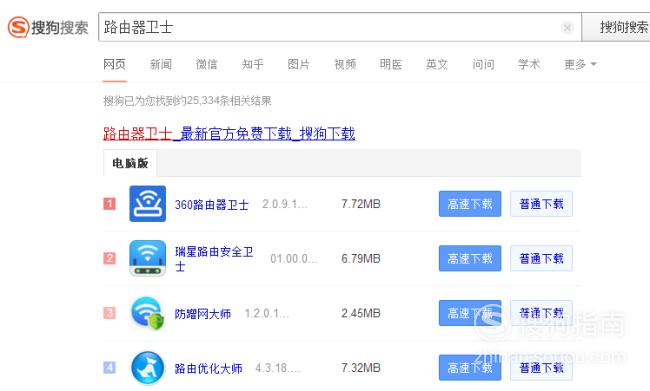Image resolution: width=650 pixels, height=391 pixels.
Task: Click 普通下载 for 防蹭网大师
Action: click(541, 313)
